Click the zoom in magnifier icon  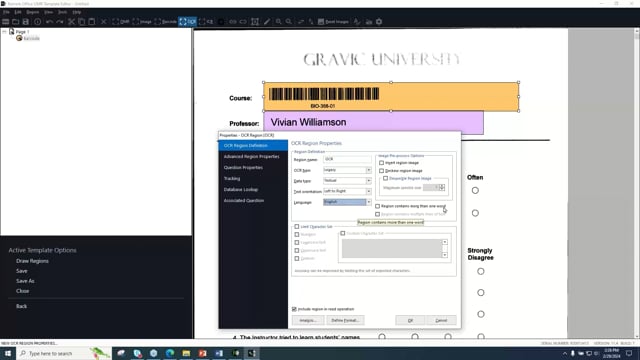[278, 22]
